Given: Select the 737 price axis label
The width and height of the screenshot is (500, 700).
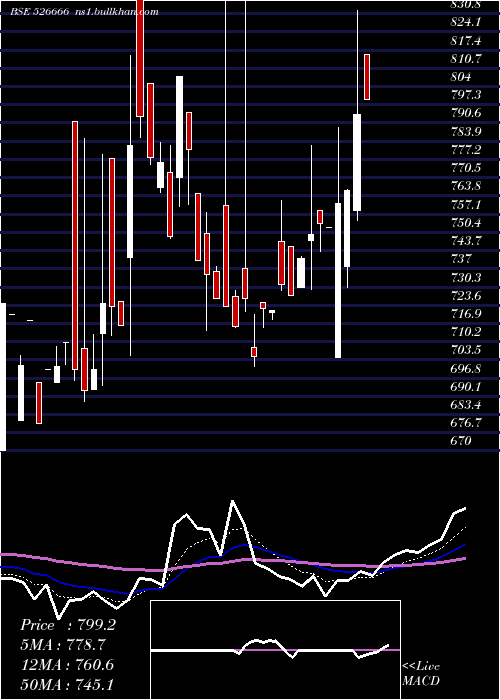Looking at the screenshot, I should click(x=461, y=259).
